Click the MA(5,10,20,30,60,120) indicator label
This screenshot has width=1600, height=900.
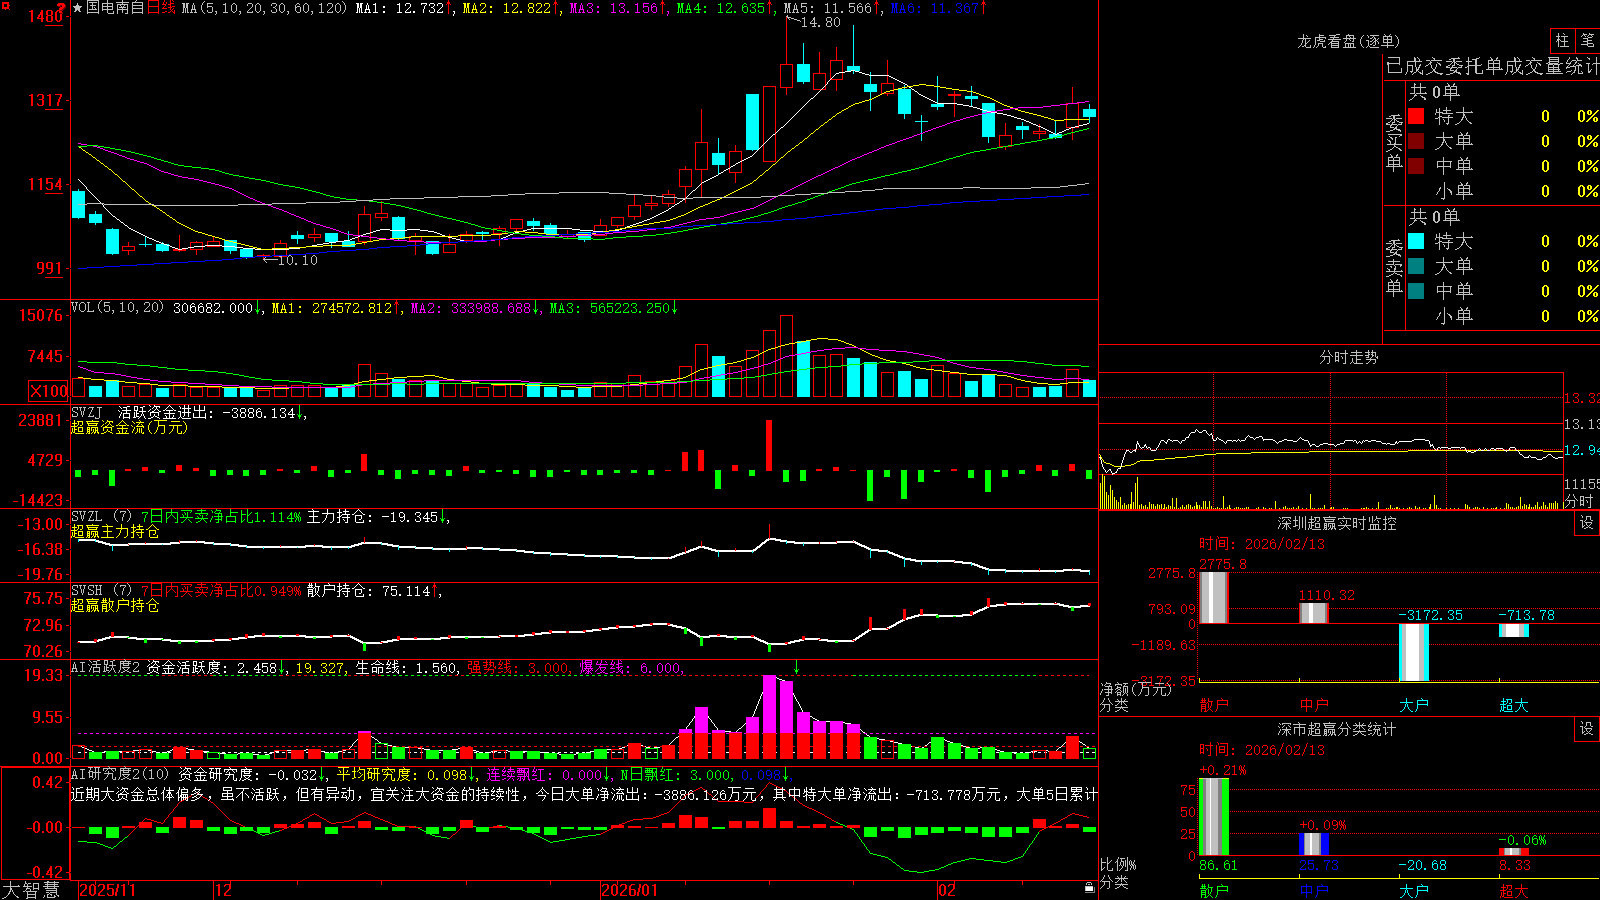pyautogui.click(x=264, y=8)
